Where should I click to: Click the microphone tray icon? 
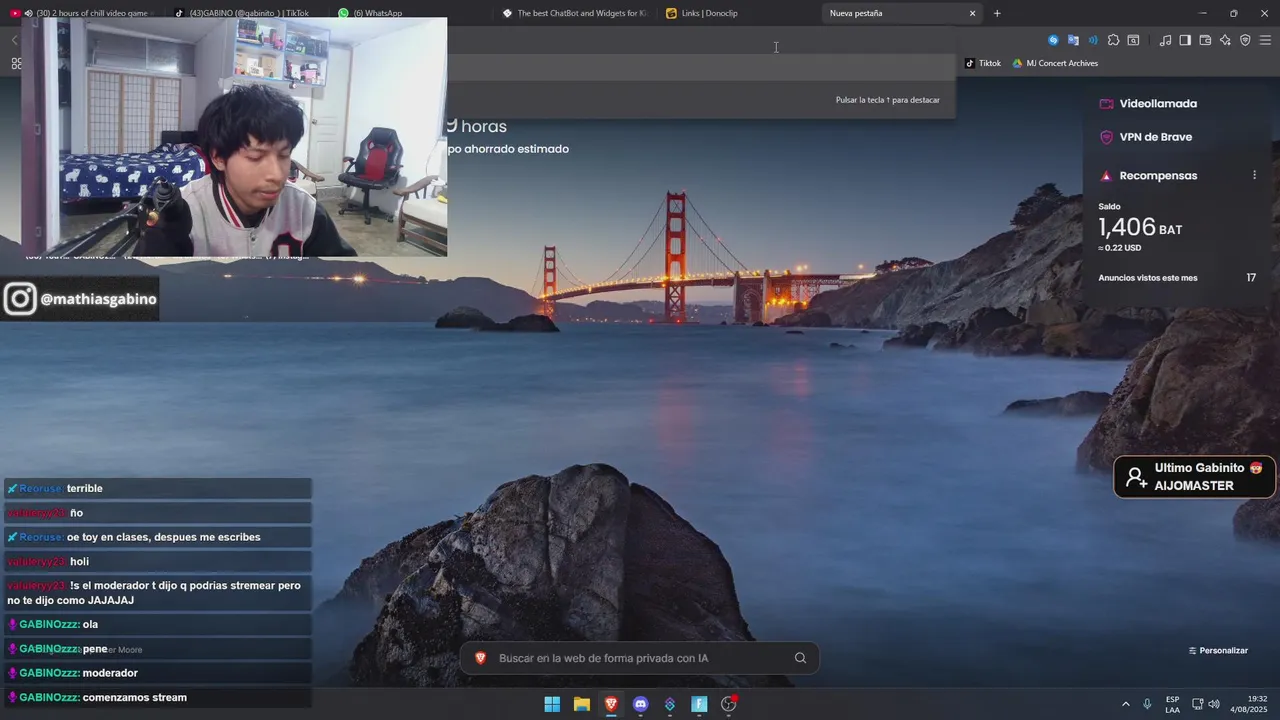[x=1147, y=704]
